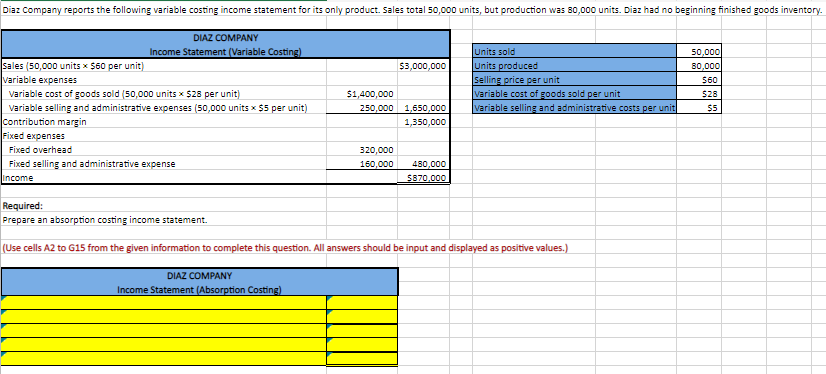Click the $28 variable cost value
The width and height of the screenshot is (826, 374).
699,94
